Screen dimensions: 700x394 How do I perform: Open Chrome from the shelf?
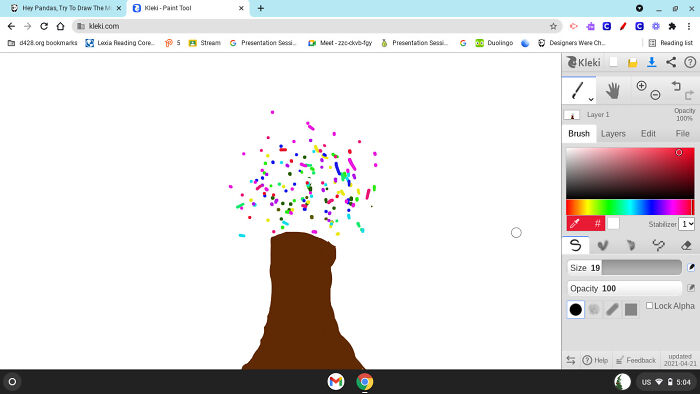click(x=365, y=382)
